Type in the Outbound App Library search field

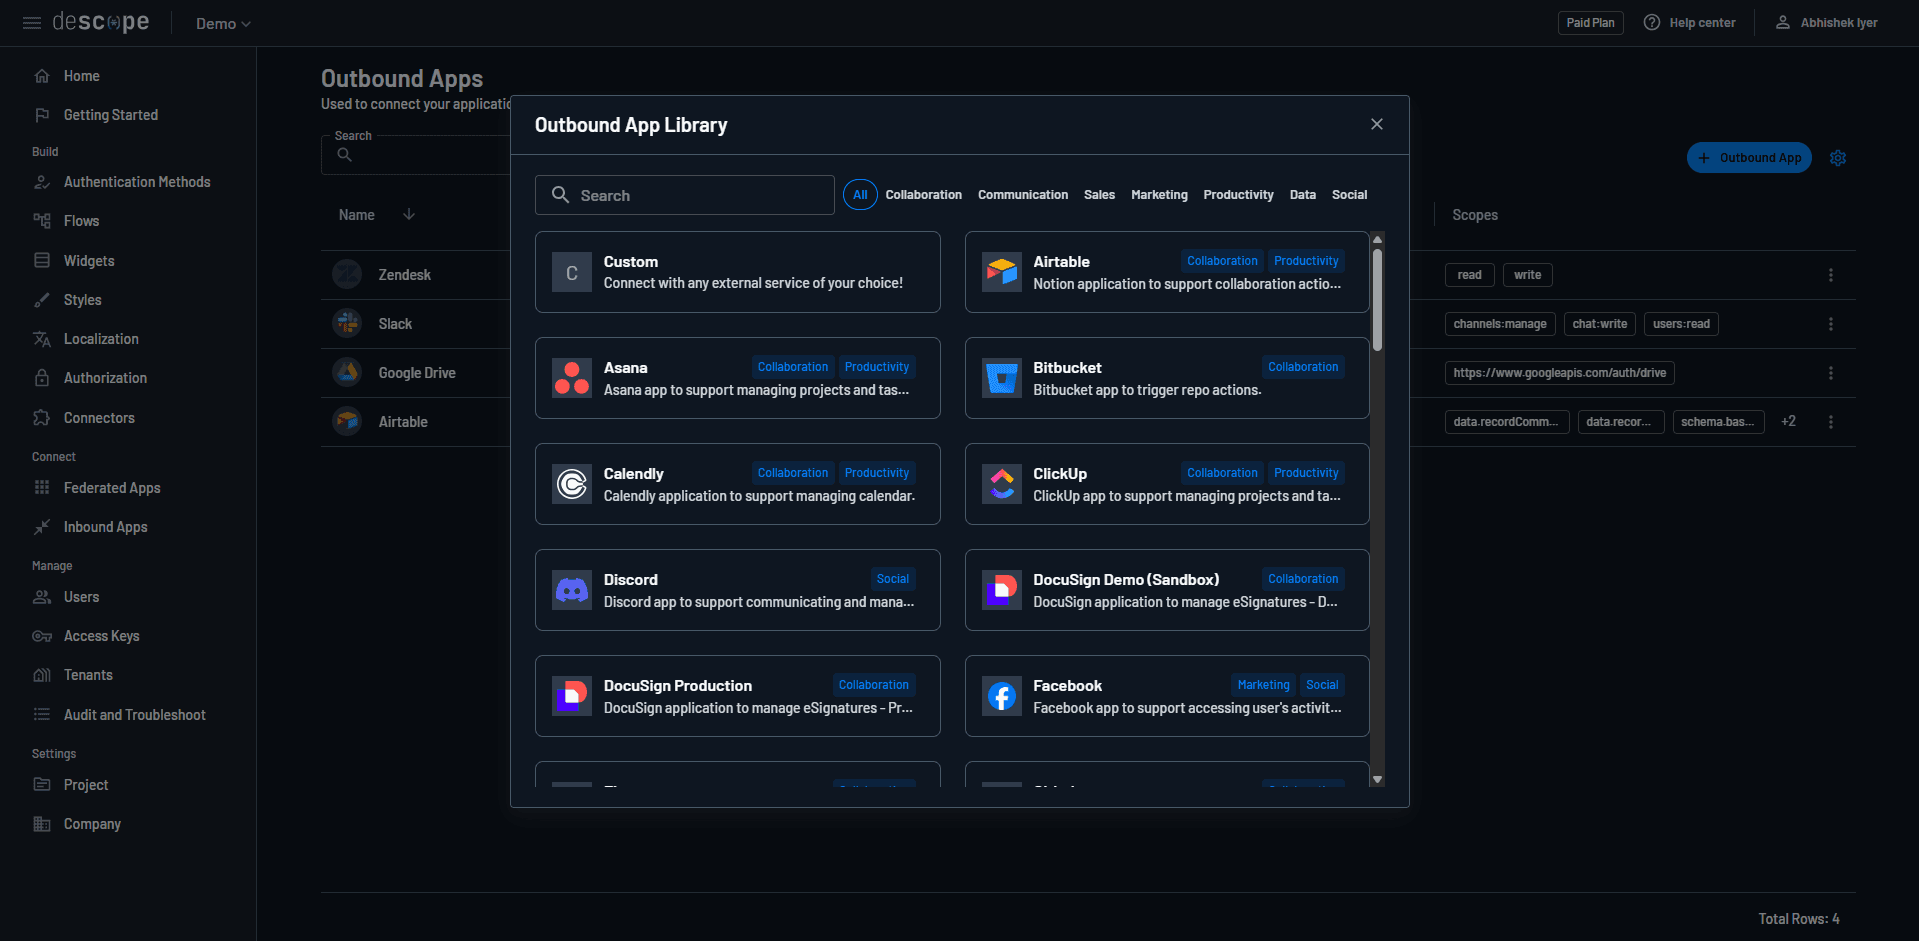684,194
